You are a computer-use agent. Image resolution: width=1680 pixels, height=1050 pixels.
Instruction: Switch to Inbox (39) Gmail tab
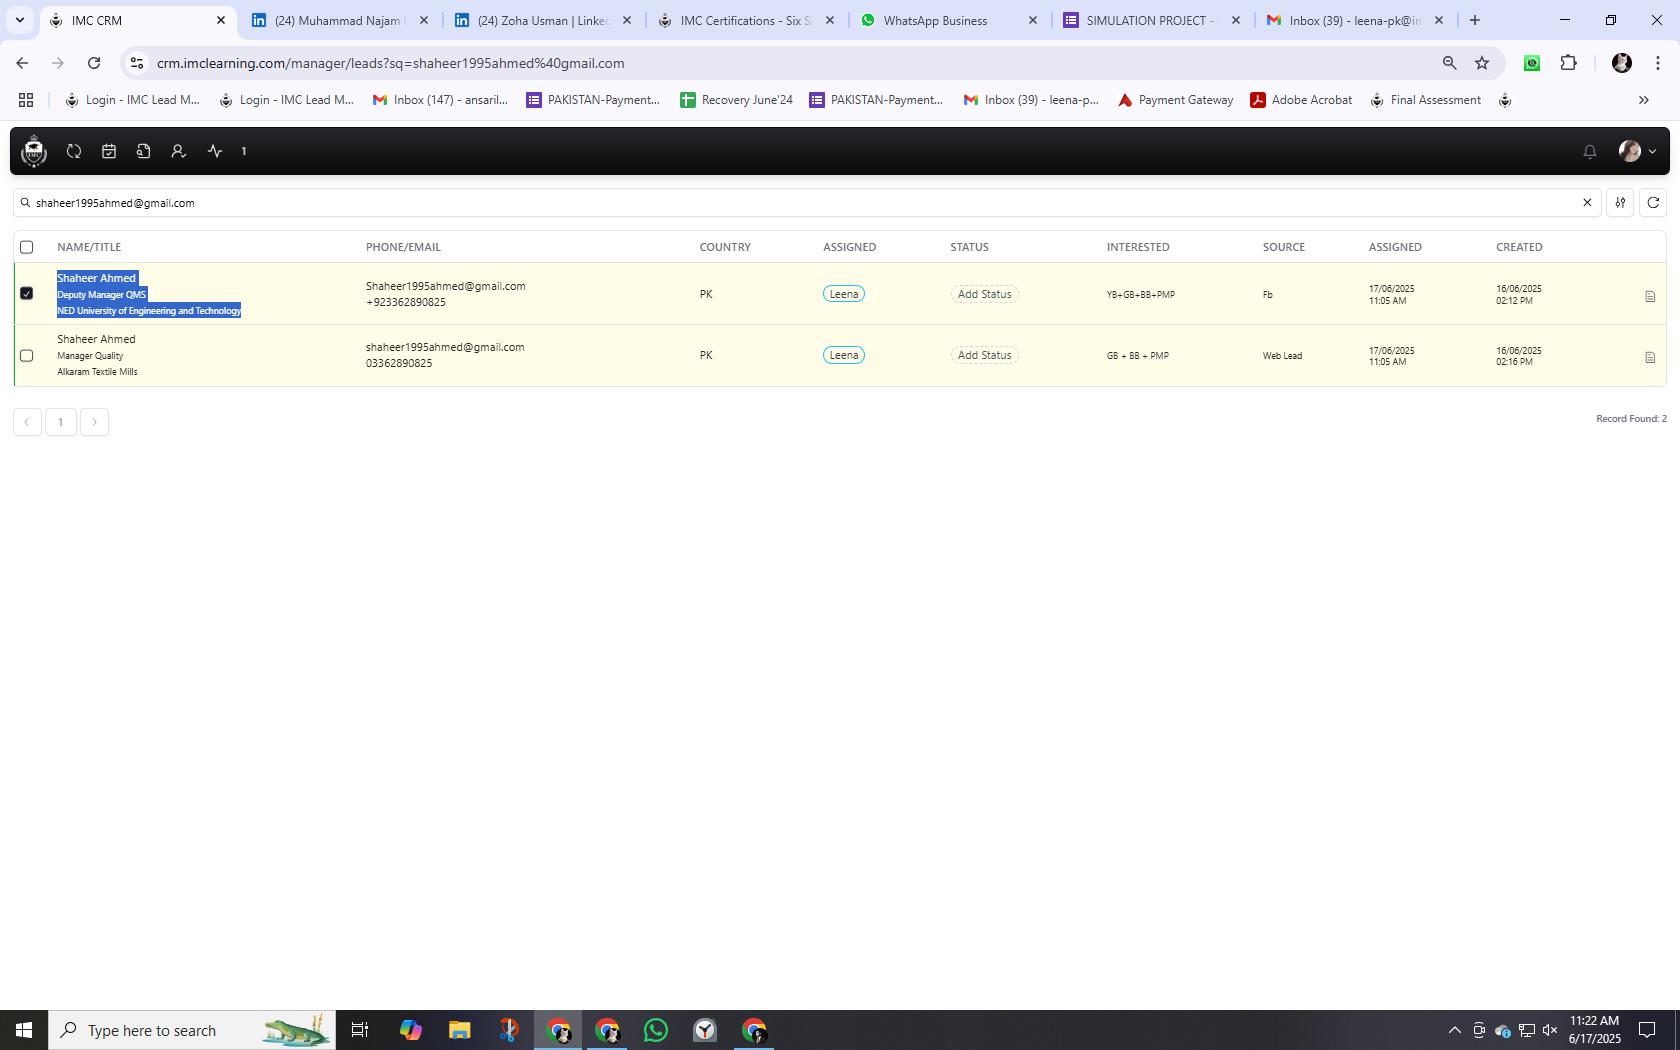tap(1355, 20)
